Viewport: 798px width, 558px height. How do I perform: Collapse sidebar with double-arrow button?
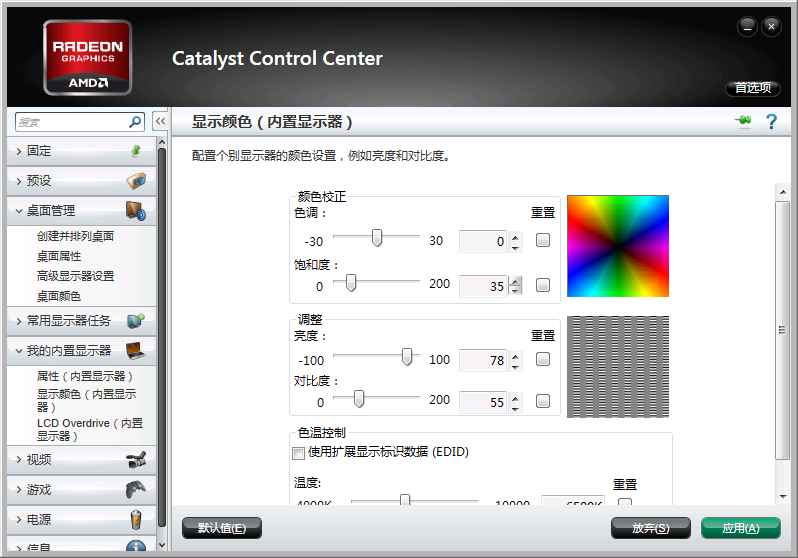coord(160,121)
